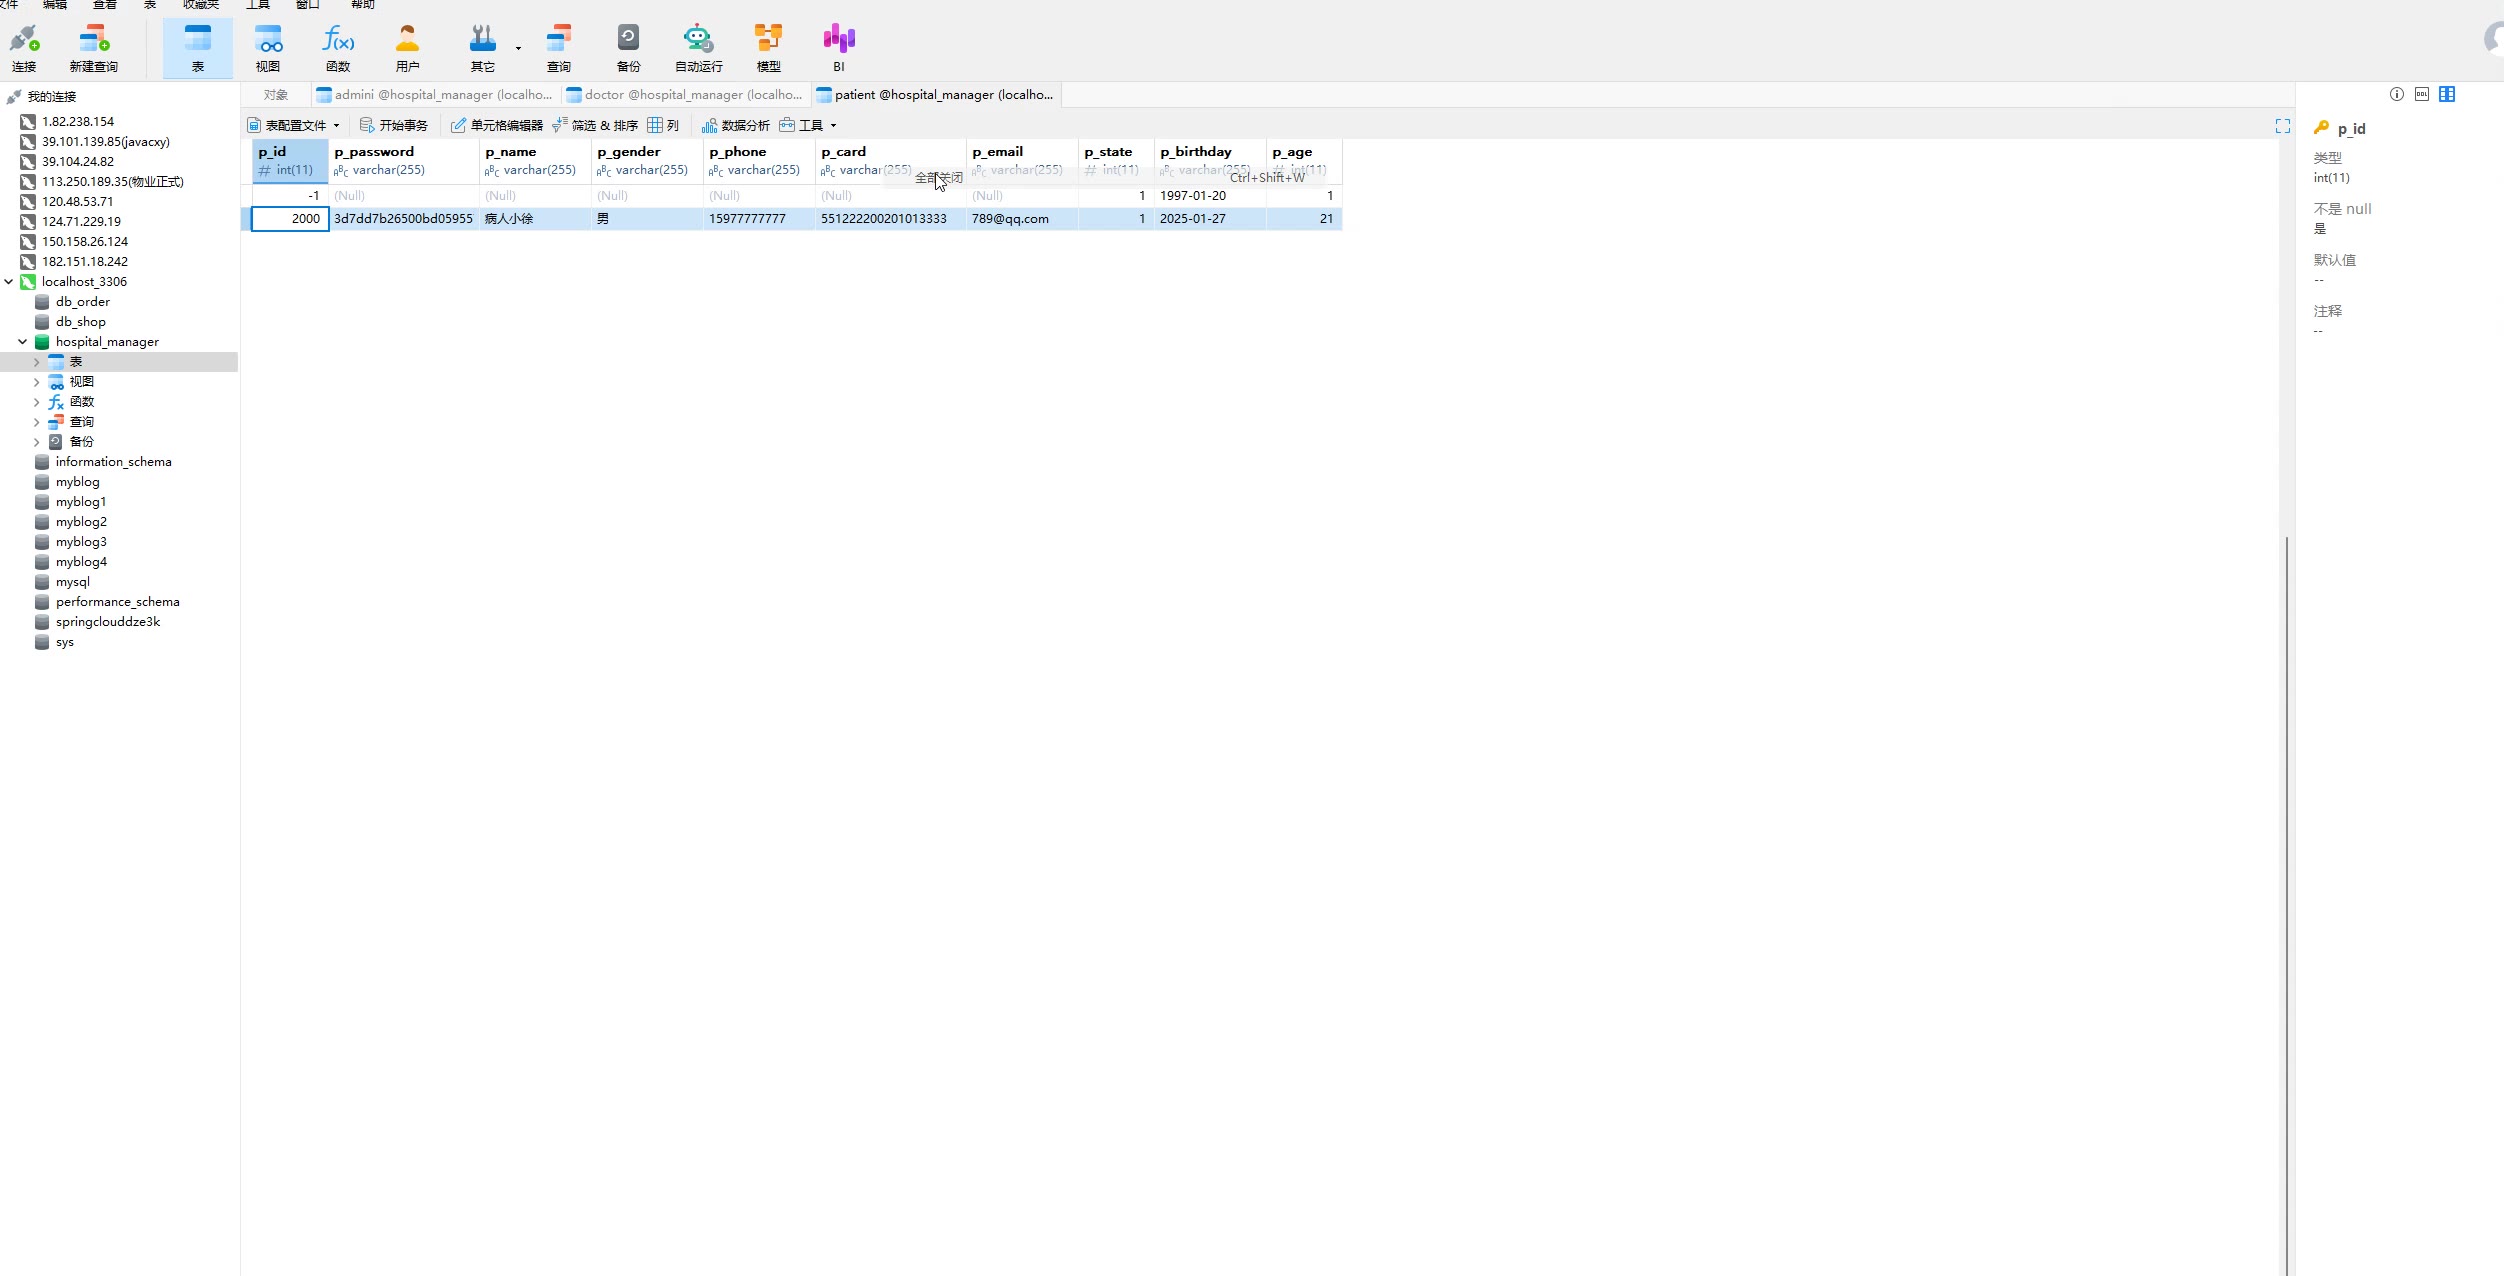Click the 新建查询 (New Query) toolbar icon

(93, 47)
